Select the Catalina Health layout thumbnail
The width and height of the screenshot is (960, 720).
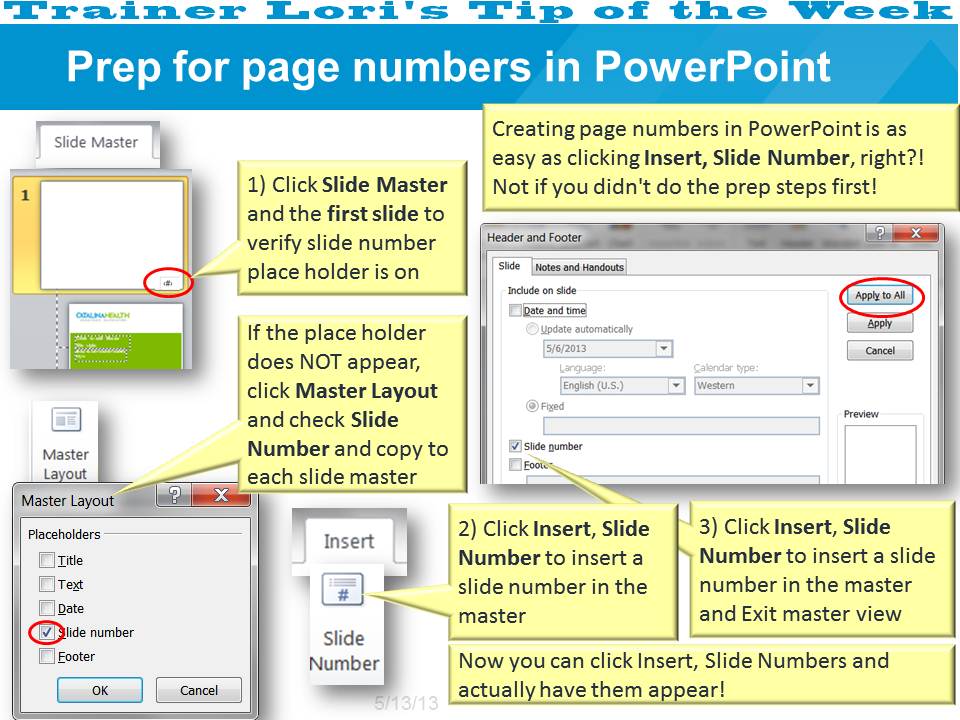pyautogui.click(x=126, y=336)
